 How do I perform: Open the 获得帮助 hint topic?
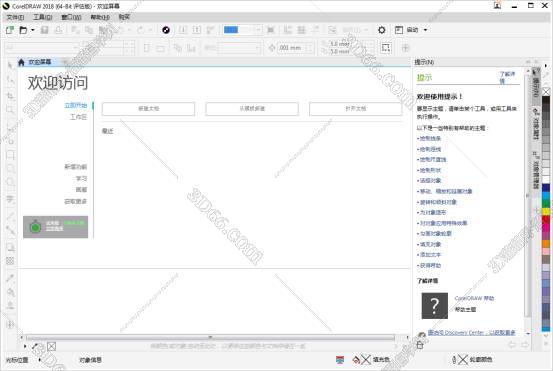pyautogui.click(x=430, y=265)
